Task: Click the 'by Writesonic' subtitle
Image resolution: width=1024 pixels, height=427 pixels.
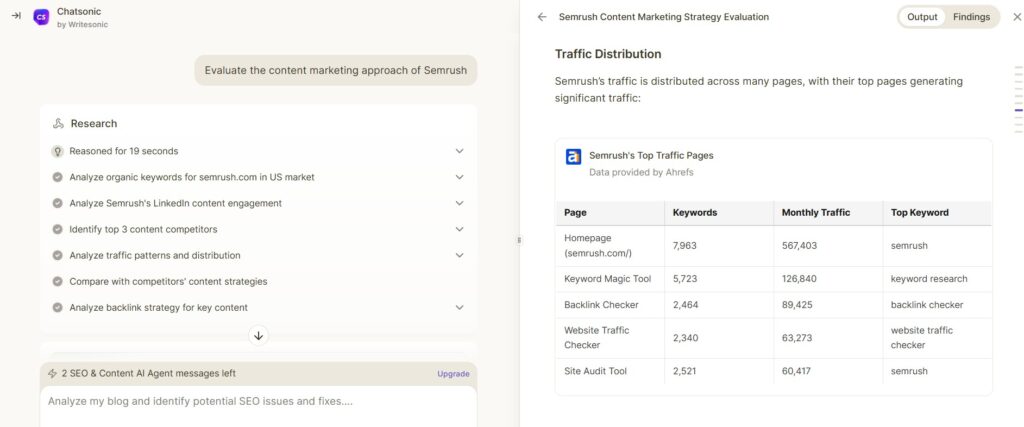Action: [x=83, y=25]
